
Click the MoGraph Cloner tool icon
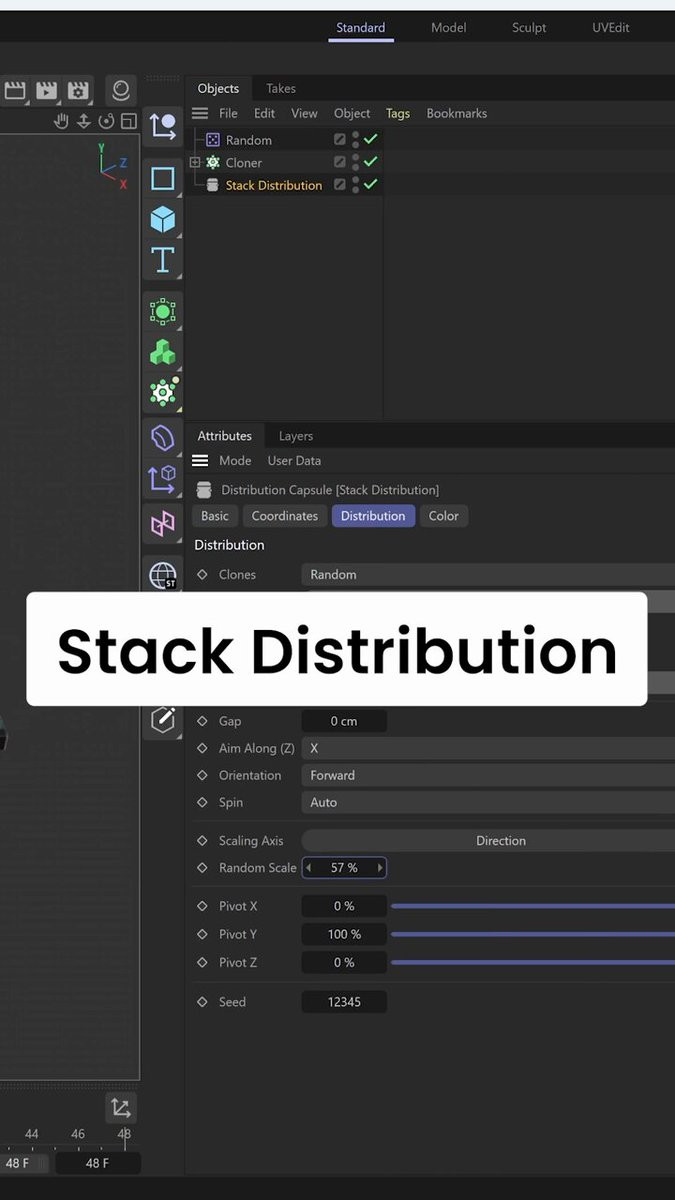pyautogui.click(x=162, y=392)
